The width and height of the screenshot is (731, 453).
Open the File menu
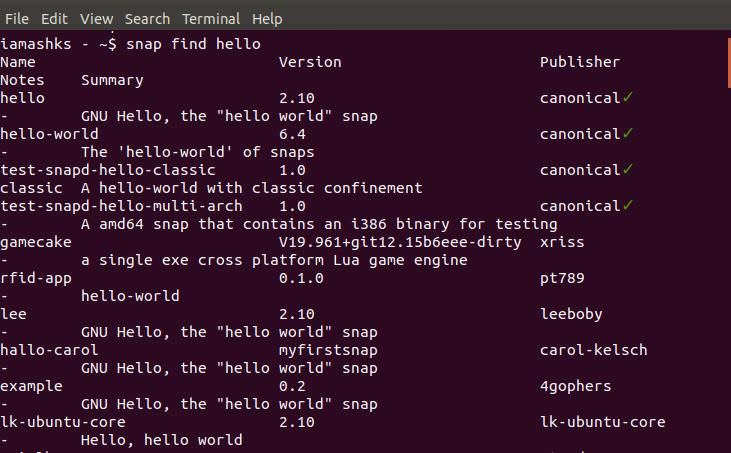point(17,19)
